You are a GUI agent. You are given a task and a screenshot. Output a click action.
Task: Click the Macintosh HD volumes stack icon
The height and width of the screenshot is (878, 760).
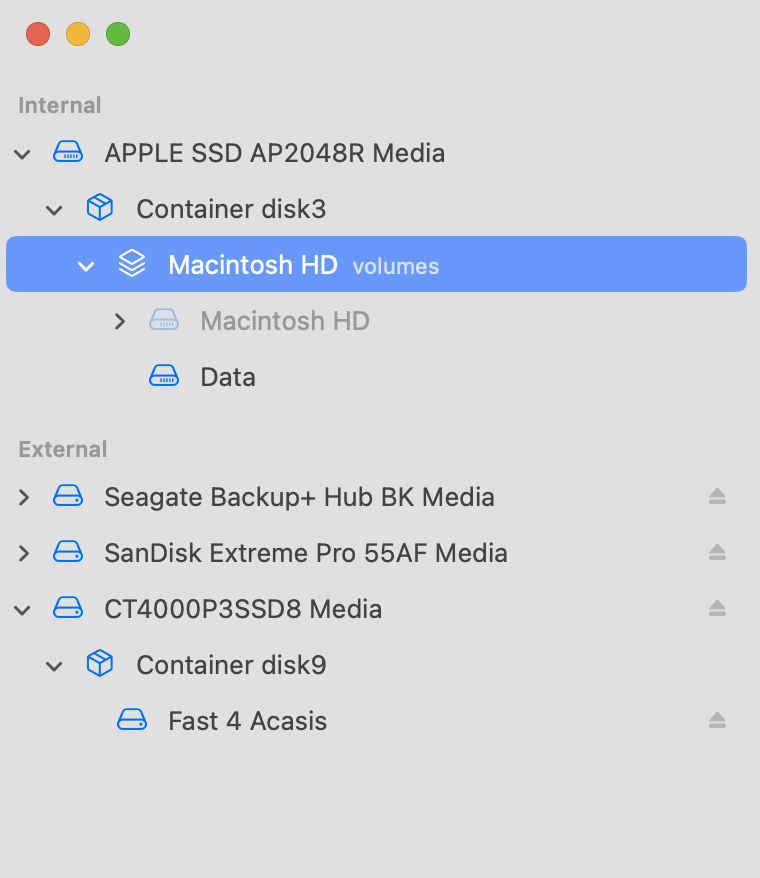click(x=131, y=265)
